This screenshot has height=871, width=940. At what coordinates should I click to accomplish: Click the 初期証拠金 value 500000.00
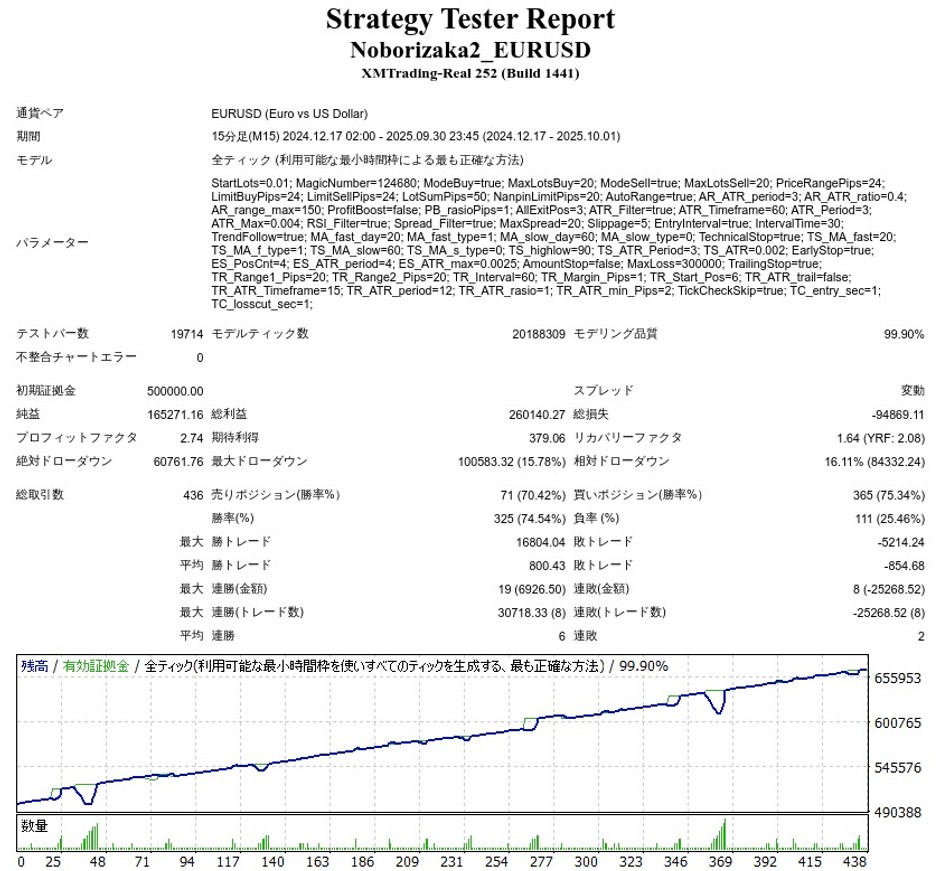point(174,391)
